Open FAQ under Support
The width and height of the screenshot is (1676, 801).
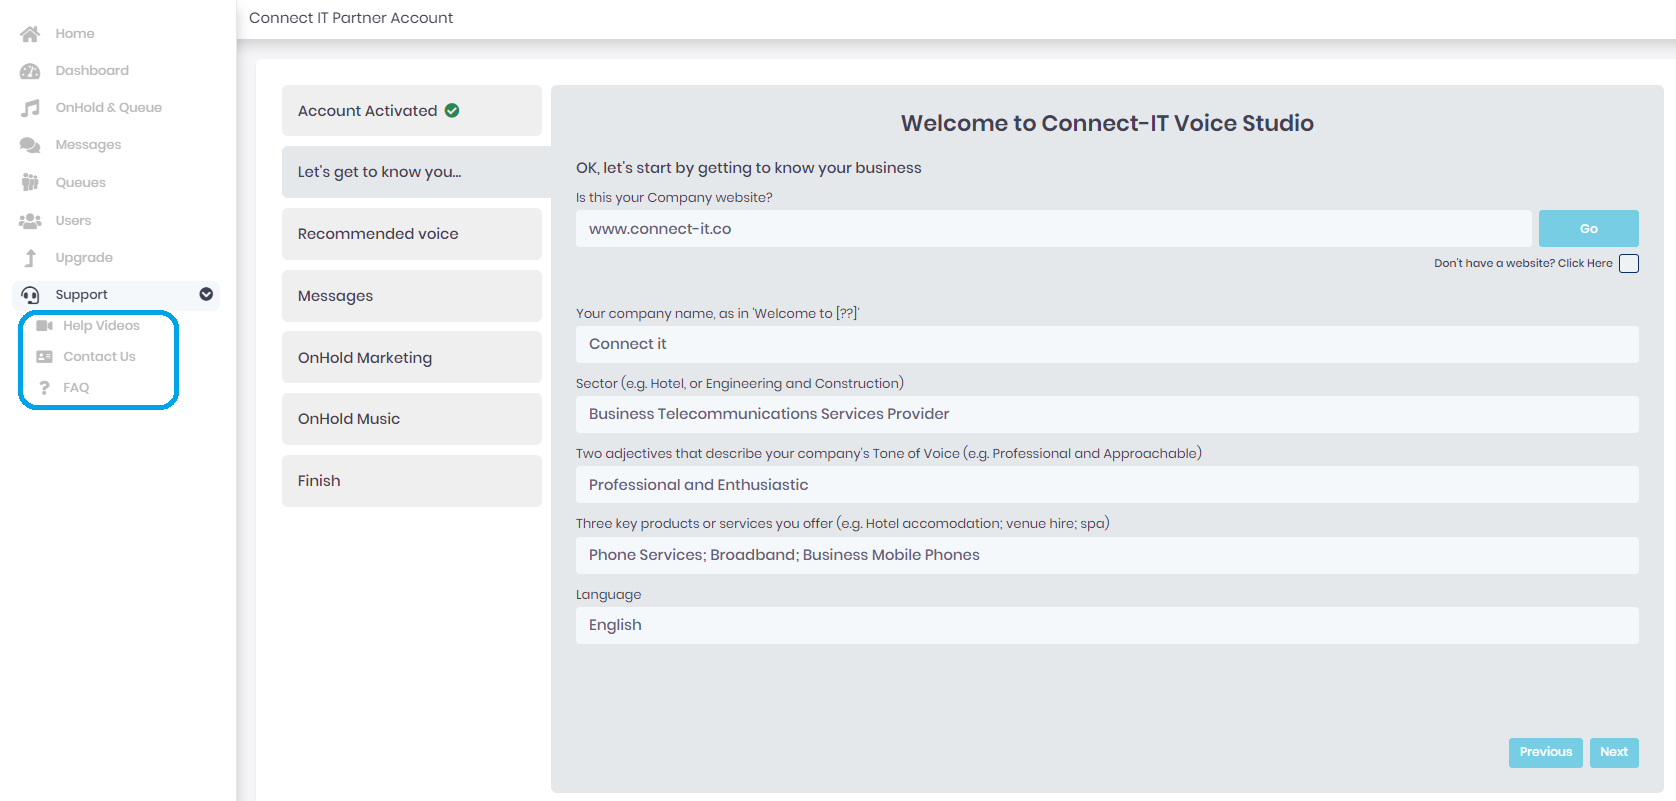(x=76, y=388)
